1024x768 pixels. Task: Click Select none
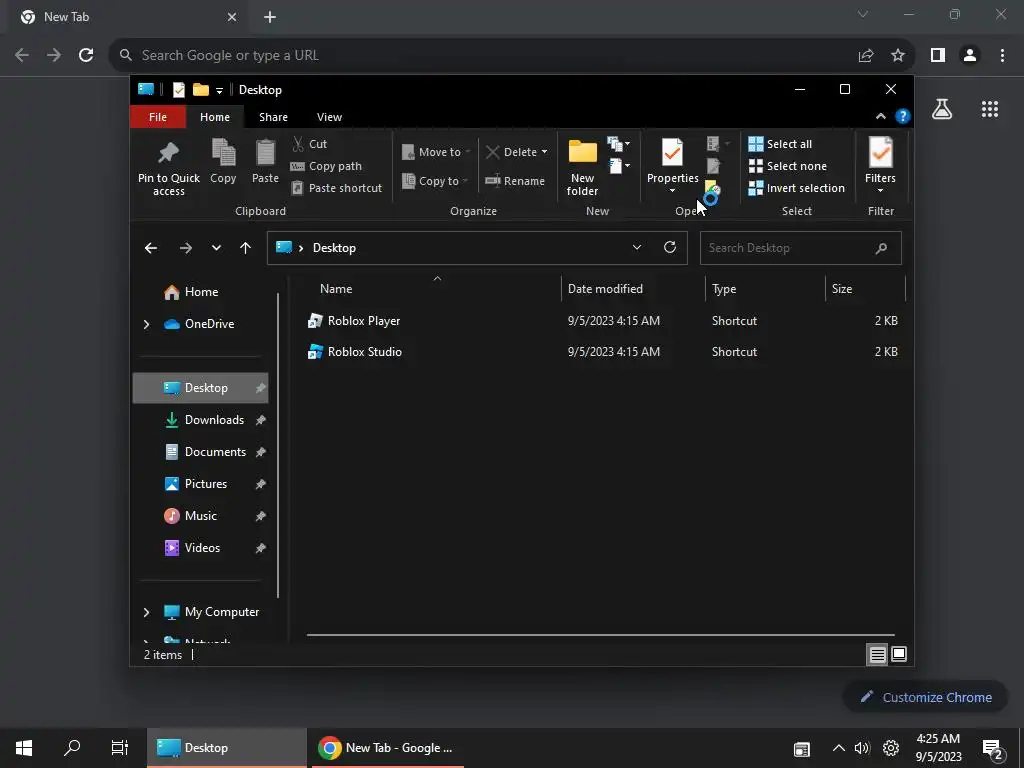click(x=788, y=166)
